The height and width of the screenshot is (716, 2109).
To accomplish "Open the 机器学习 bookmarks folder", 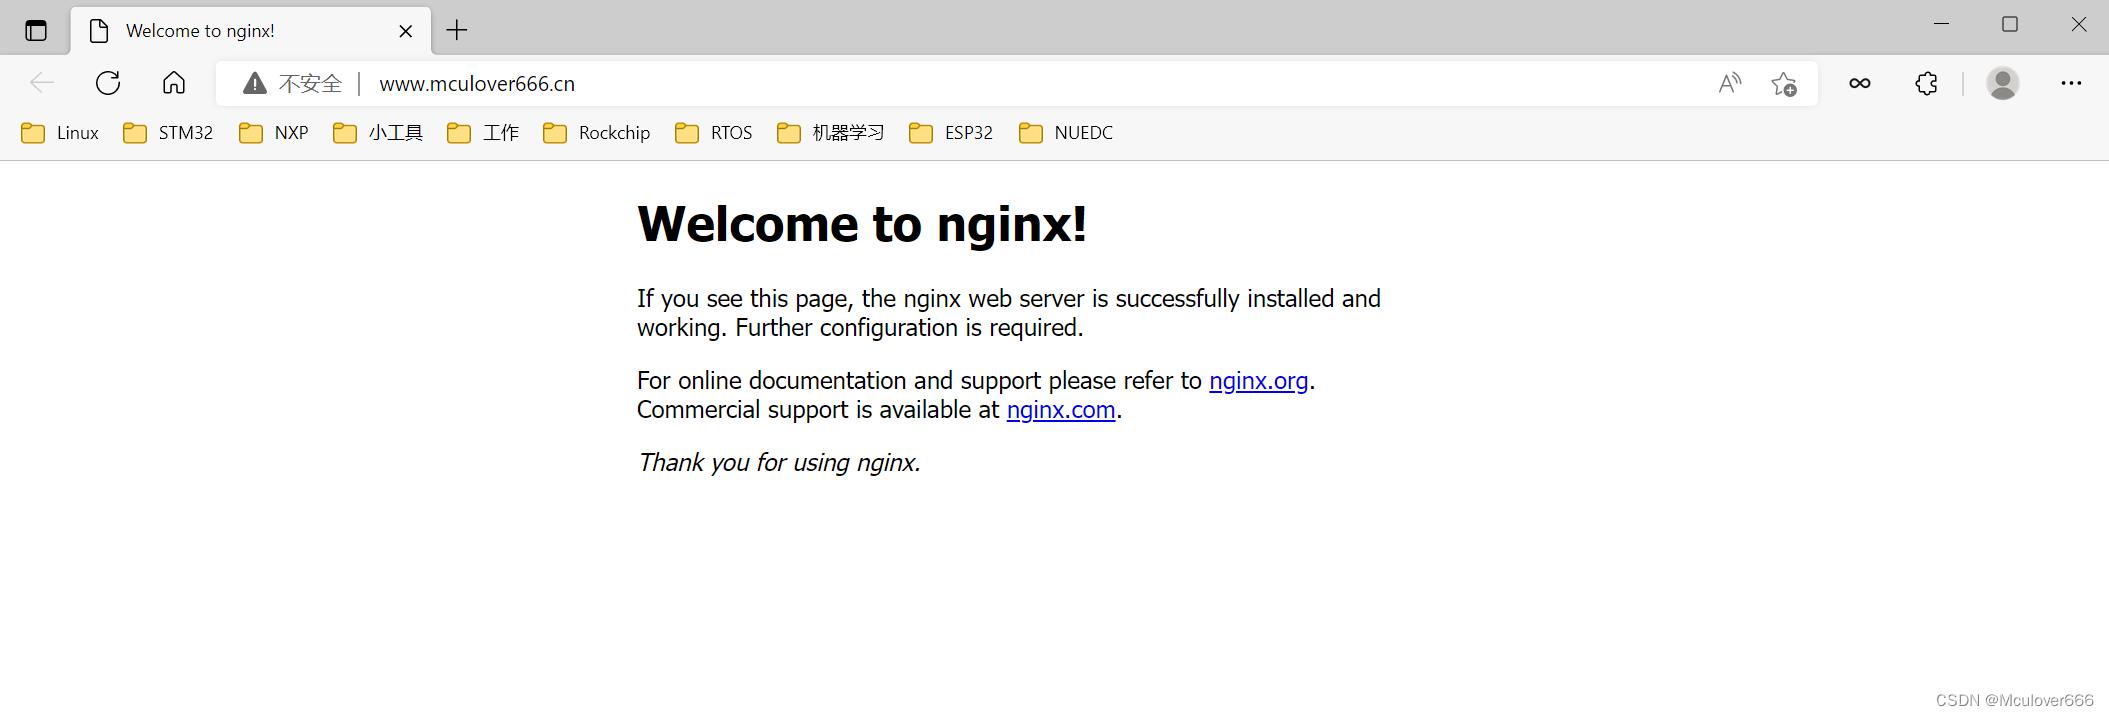I will click(831, 133).
